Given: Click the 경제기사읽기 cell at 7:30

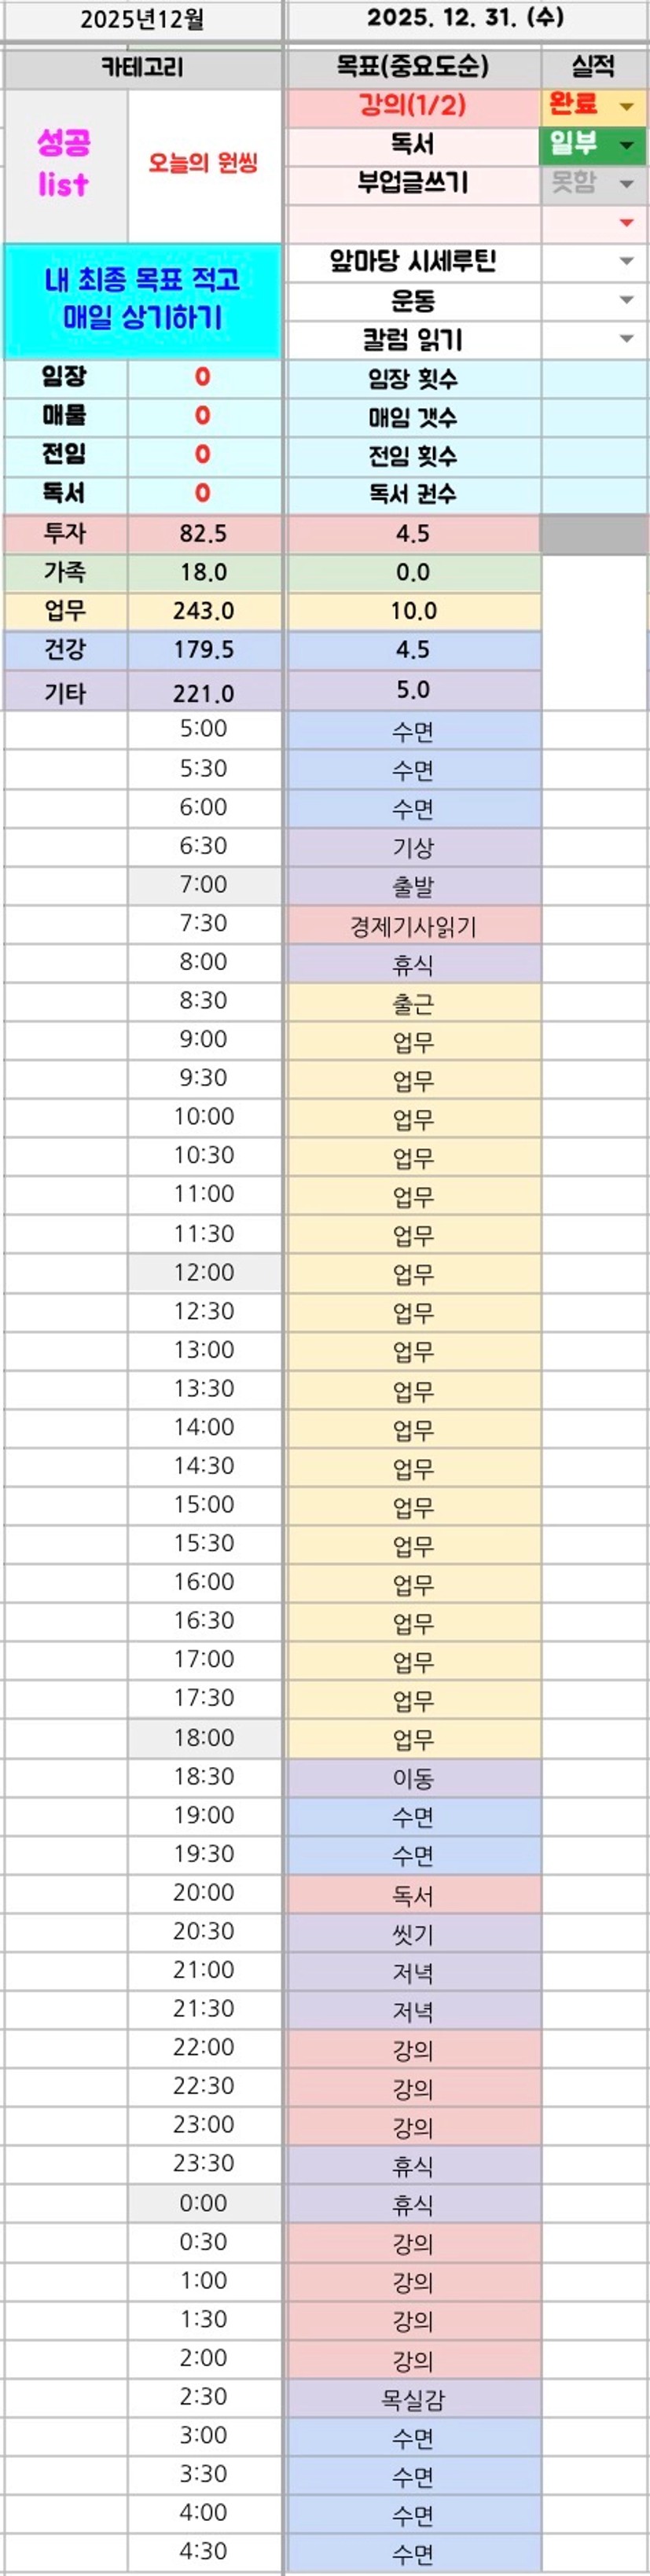Looking at the screenshot, I should pyautogui.click(x=413, y=926).
